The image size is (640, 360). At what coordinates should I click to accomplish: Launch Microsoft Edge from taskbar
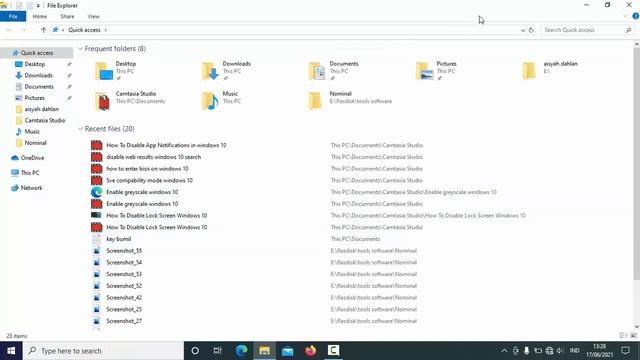click(241, 351)
